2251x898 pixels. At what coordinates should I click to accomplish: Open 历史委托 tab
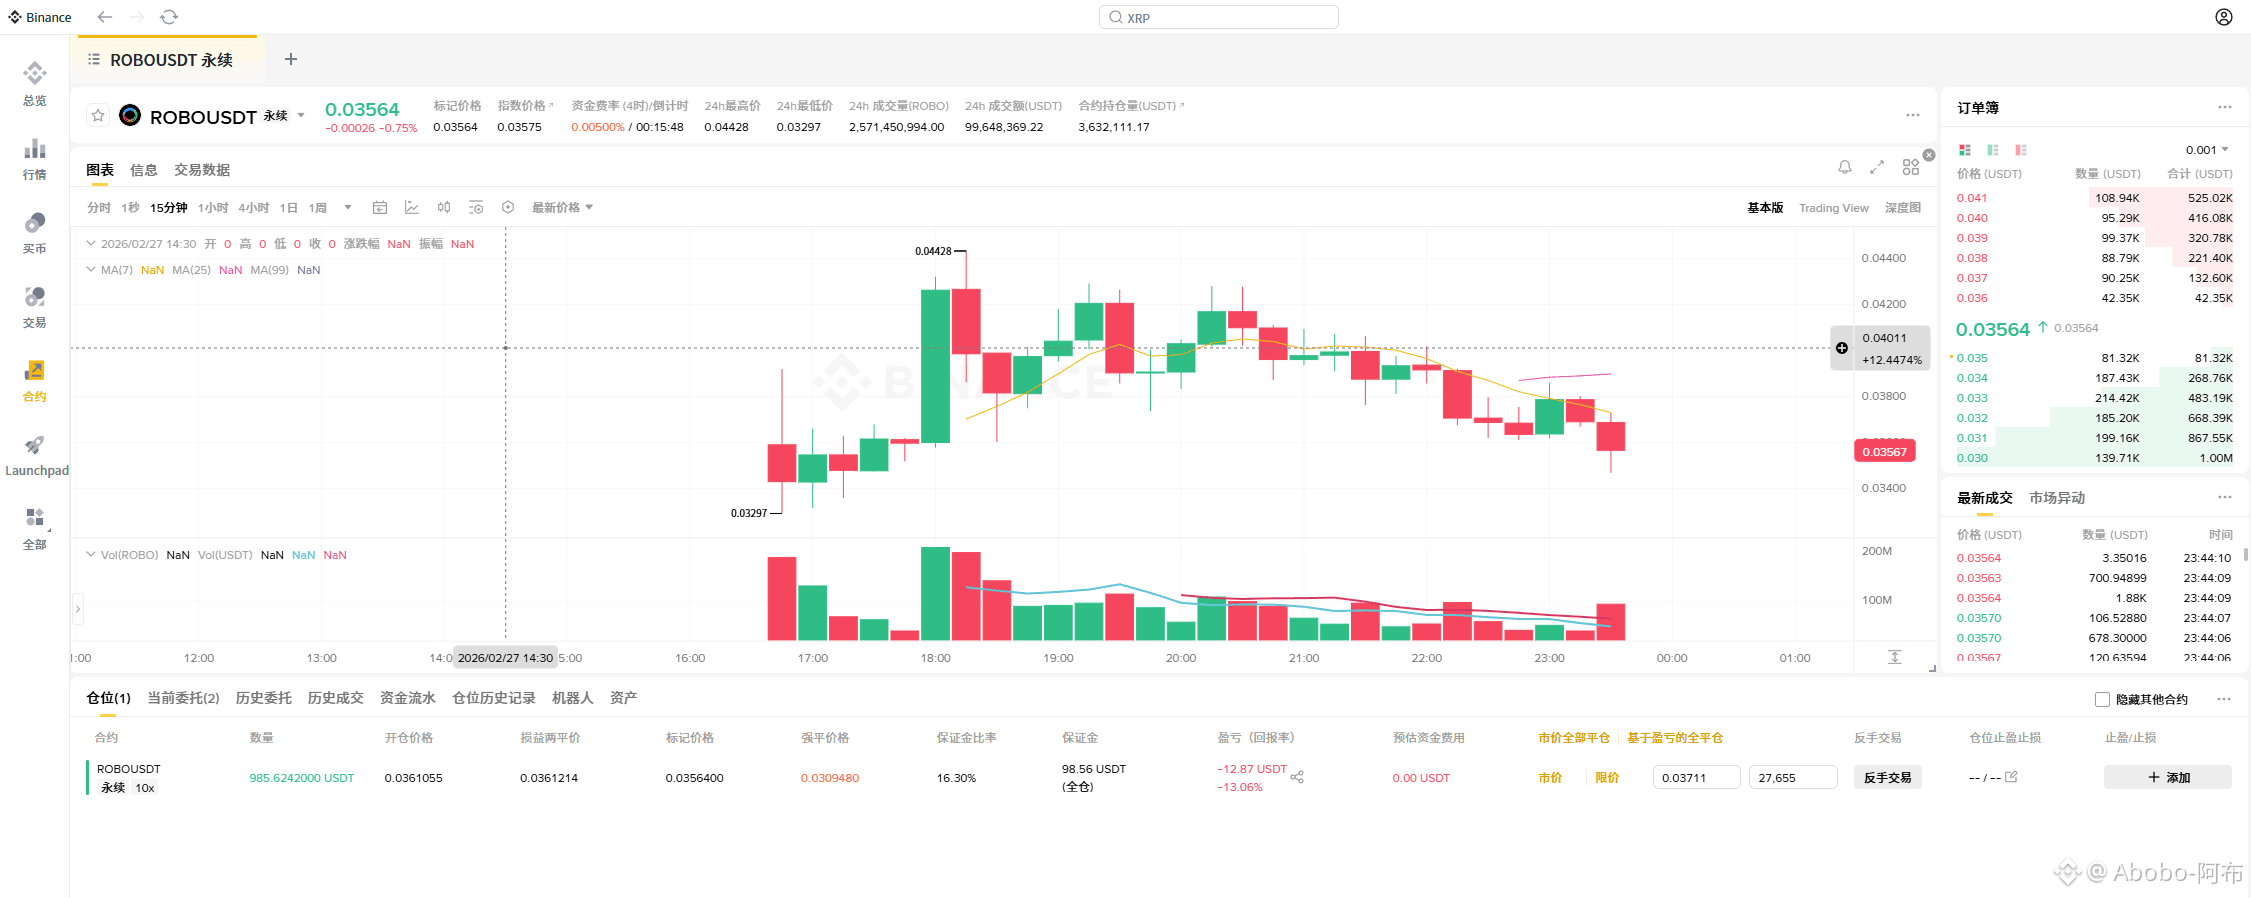point(264,698)
